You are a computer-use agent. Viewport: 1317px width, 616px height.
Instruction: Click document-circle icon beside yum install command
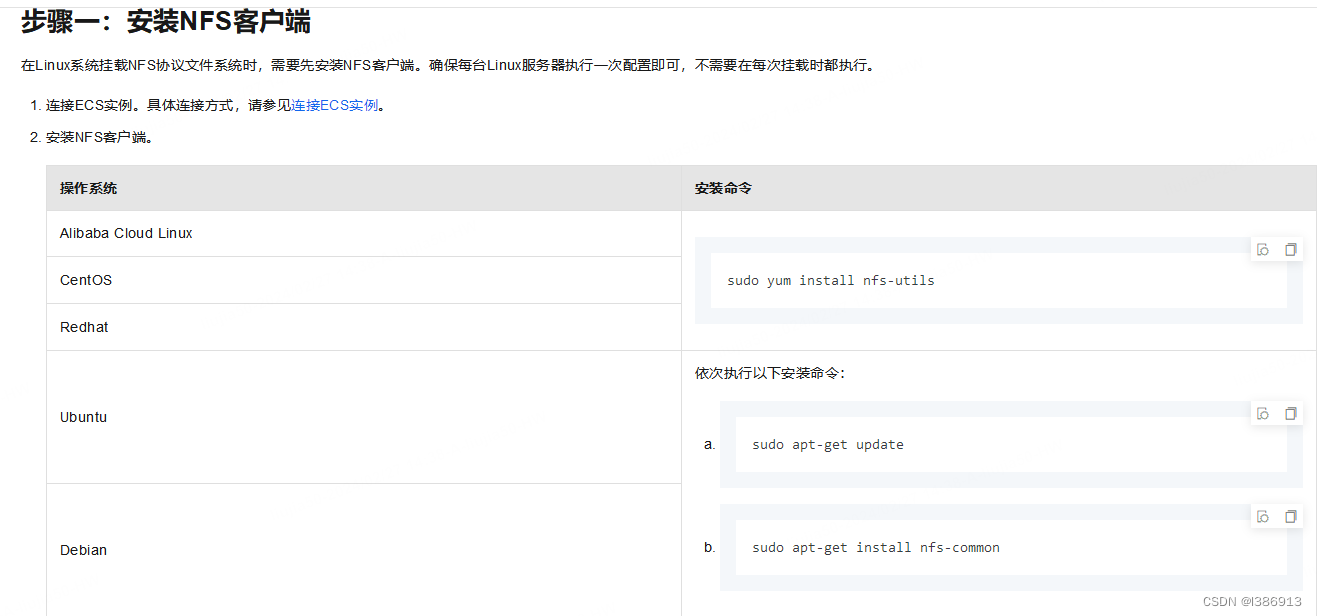pyautogui.click(x=1263, y=250)
